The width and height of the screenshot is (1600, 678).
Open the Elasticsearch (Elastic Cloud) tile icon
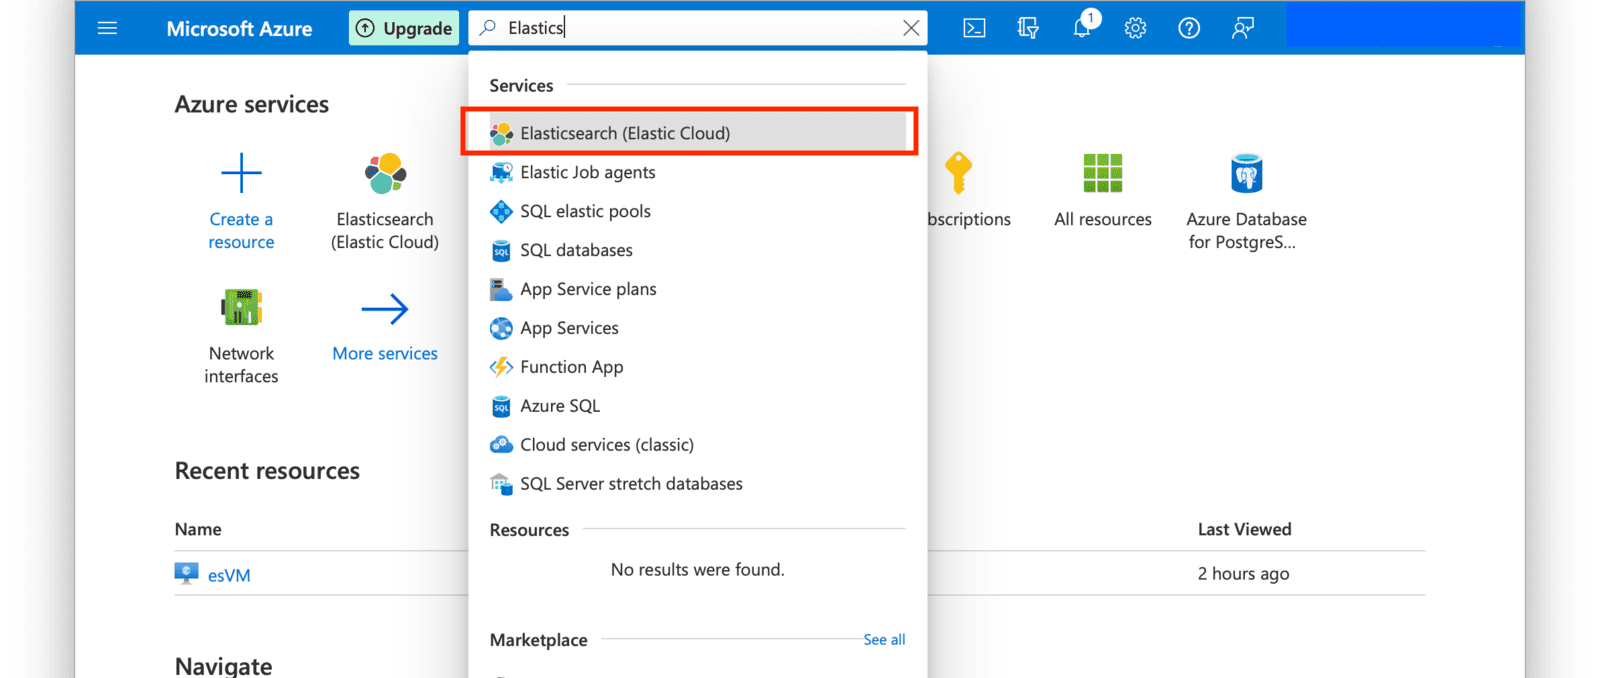(x=385, y=174)
